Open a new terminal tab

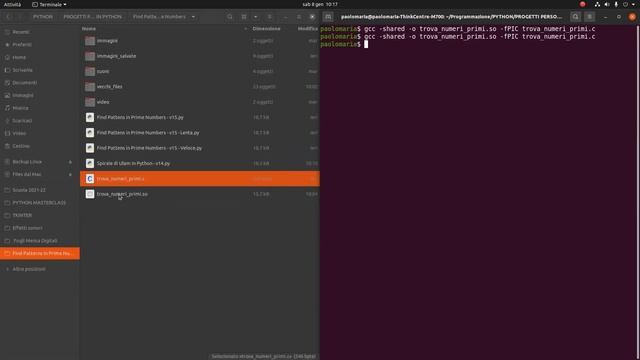[328, 17]
